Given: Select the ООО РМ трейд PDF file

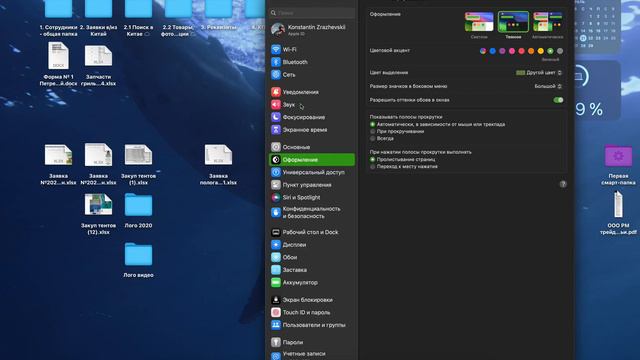Looking at the screenshot, I should 618,213.
